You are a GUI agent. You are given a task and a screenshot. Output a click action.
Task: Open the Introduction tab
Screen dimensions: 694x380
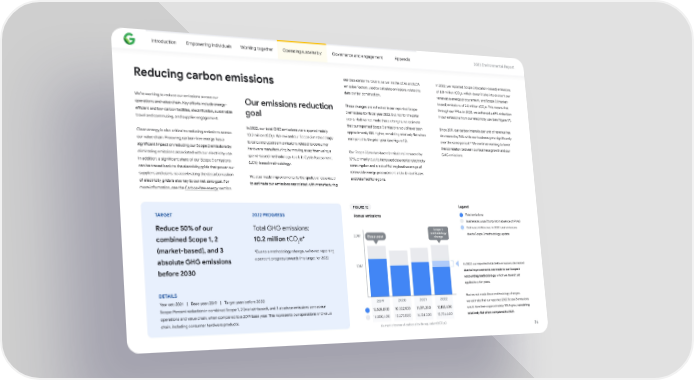(x=164, y=42)
